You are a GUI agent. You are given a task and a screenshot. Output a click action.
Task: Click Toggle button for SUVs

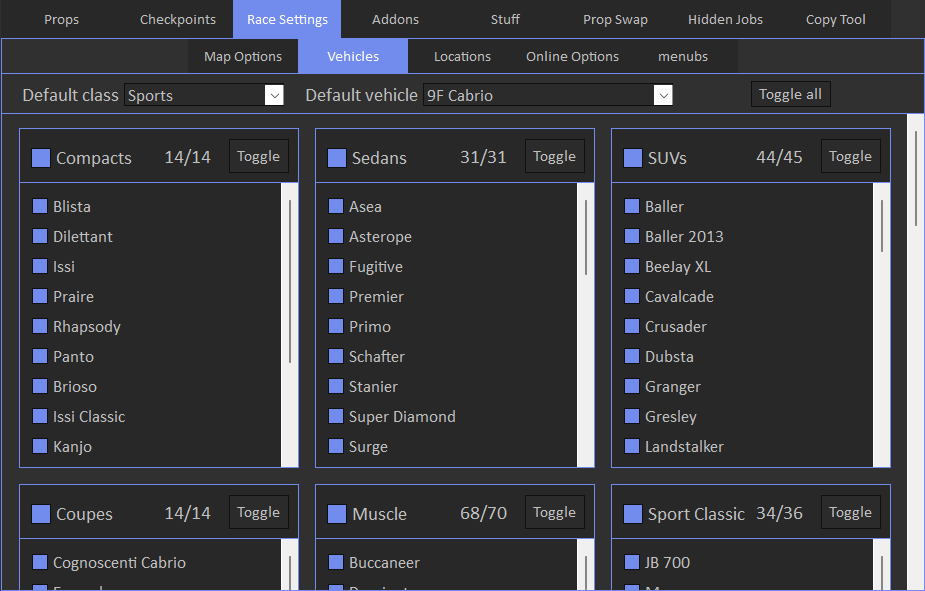tap(851, 156)
